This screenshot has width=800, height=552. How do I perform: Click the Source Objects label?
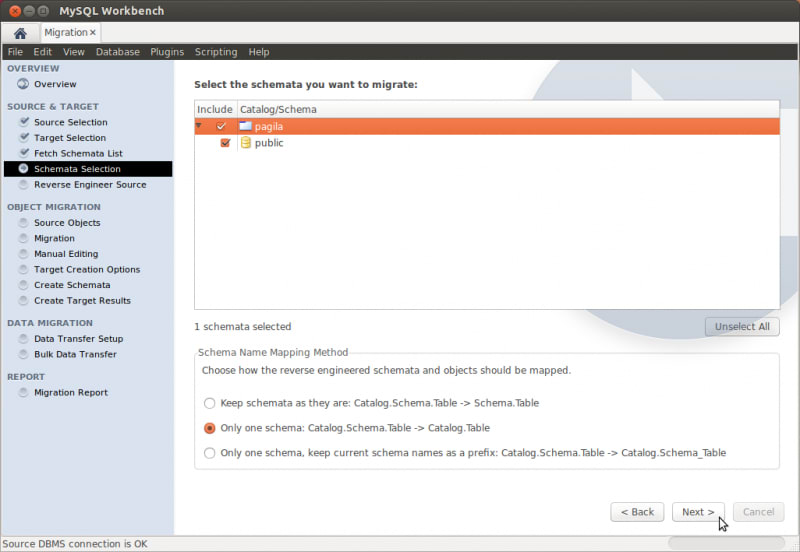[x=67, y=223]
